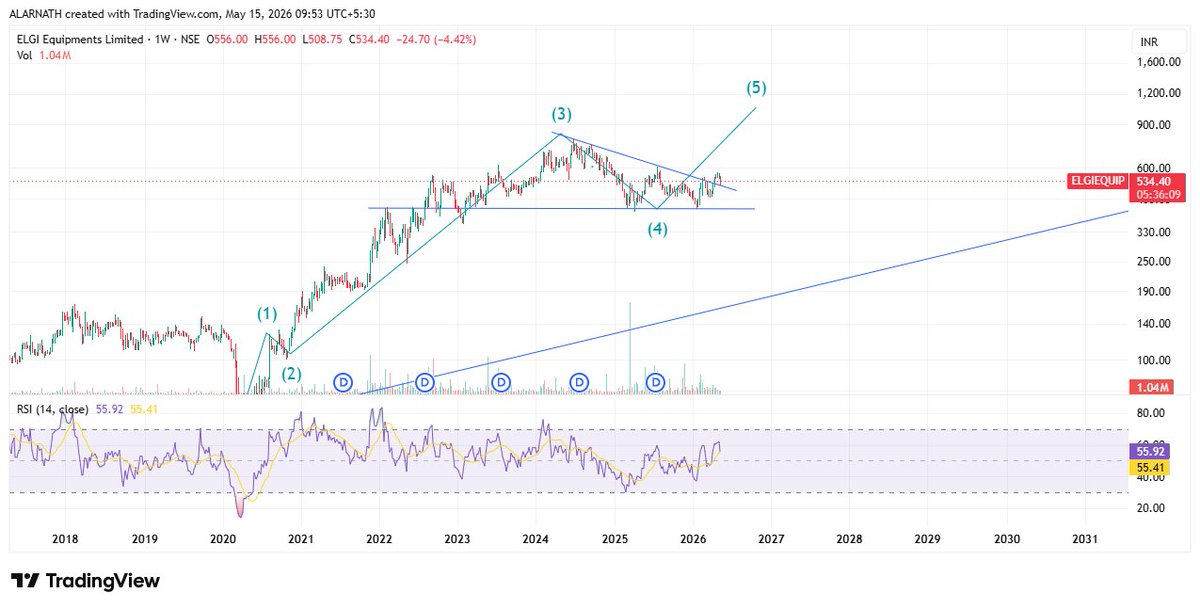This screenshot has width=1200, height=609.
Task: Select the (2) wave label
Action: pyautogui.click(x=291, y=374)
